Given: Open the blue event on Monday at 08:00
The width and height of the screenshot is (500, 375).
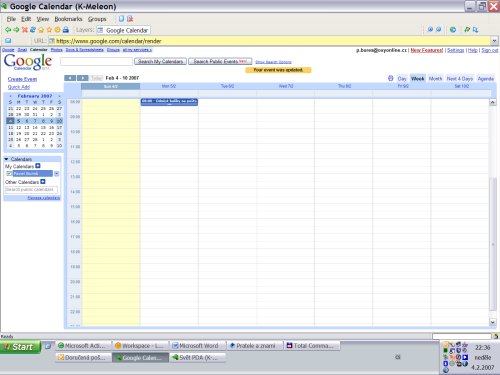Looking at the screenshot, I should pyautogui.click(x=169, y=102).
